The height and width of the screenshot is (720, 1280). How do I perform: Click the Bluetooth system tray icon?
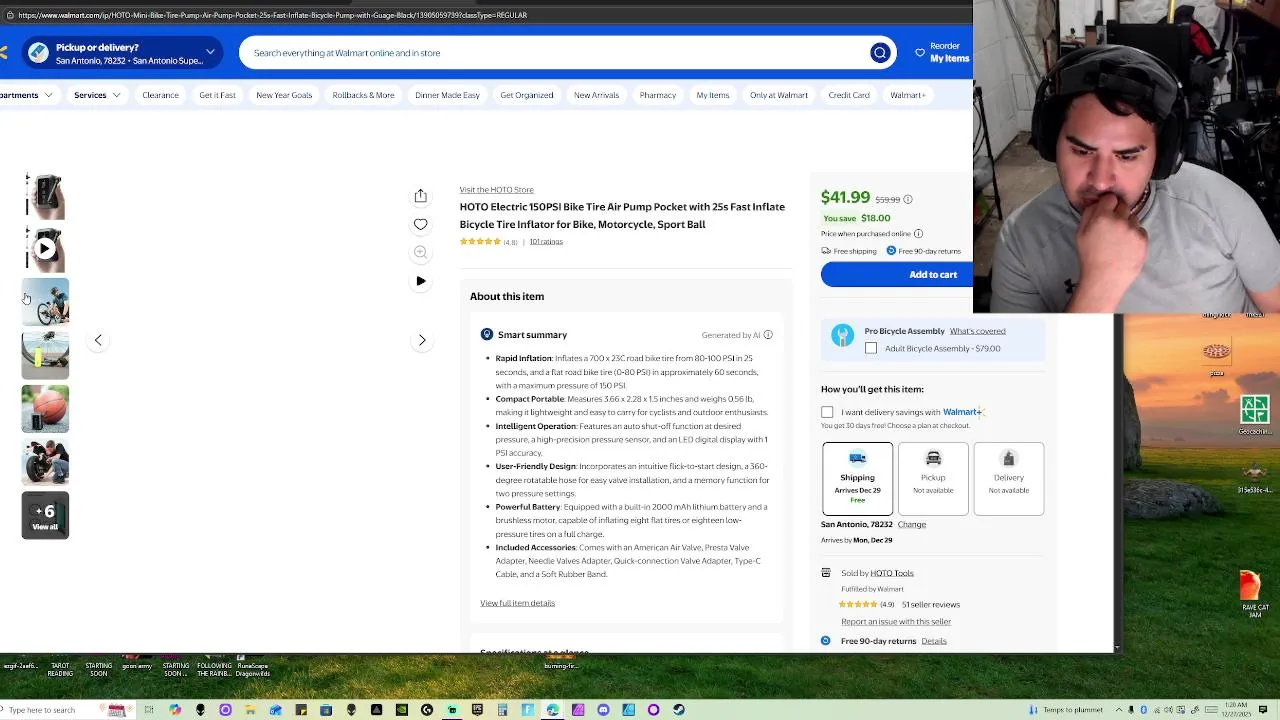[1143, 710]
